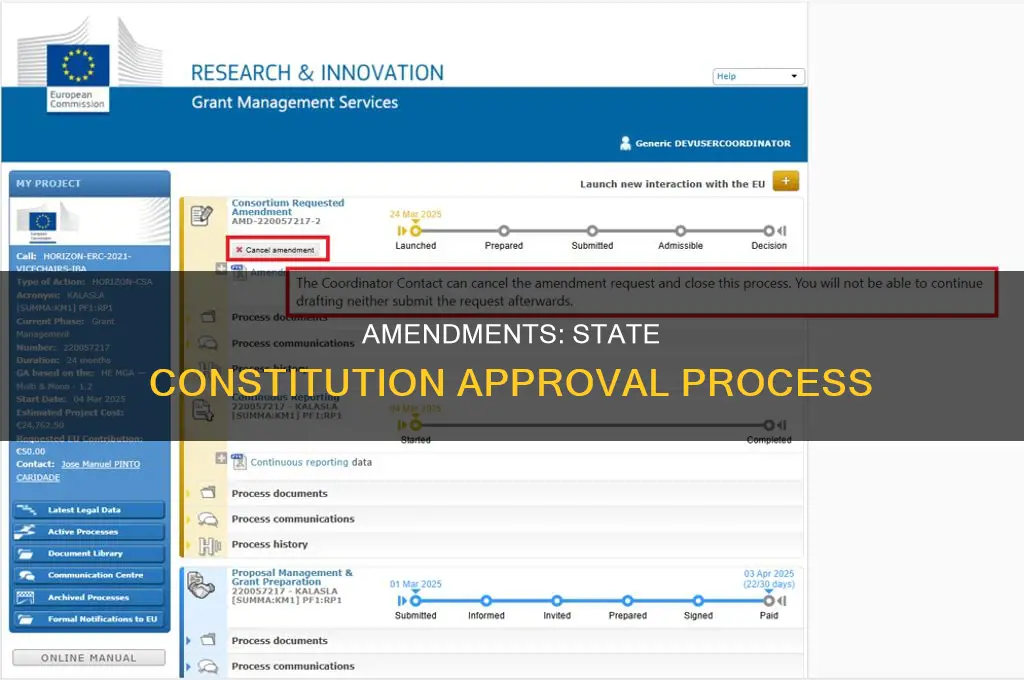This screenshot has width=1024, height=680.
Task: Click the user icon beside Generic DEVUSERCOORDINATOR
Action: [625, 143]
